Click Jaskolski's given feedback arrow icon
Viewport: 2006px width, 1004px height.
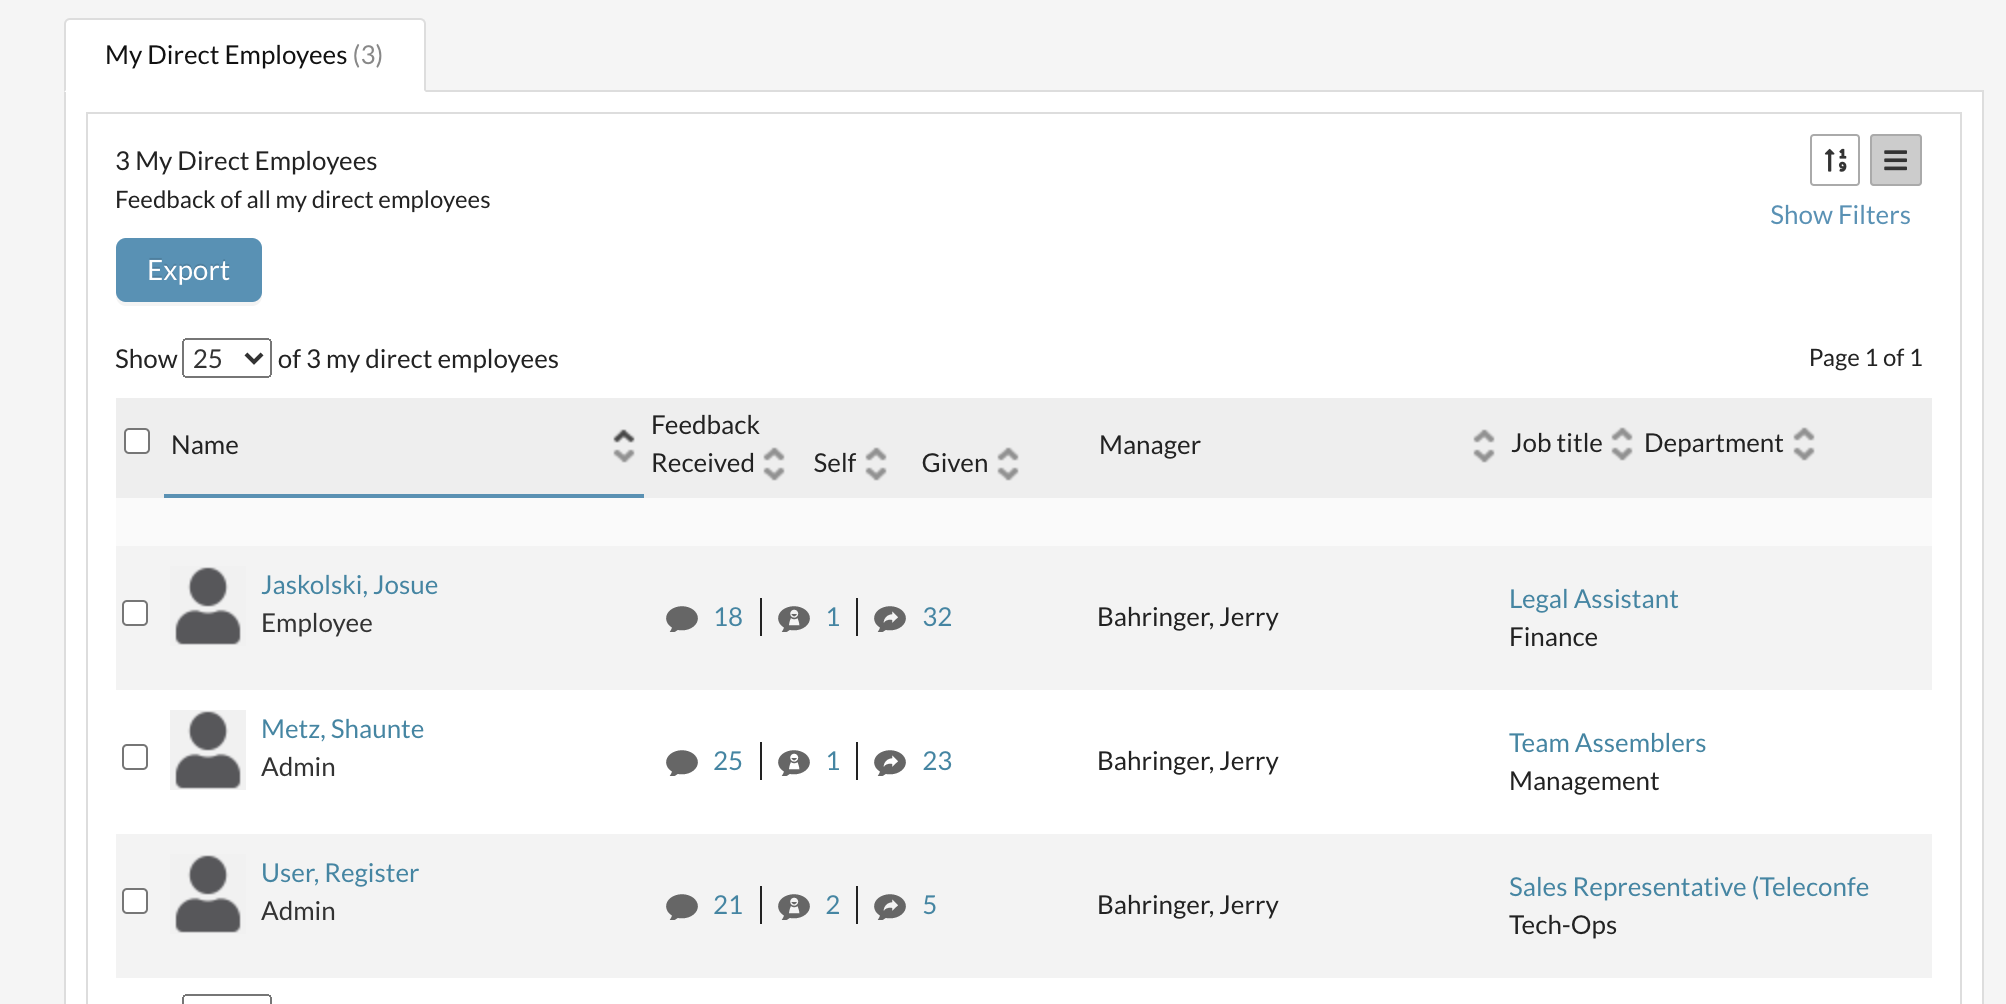coord(890,619)
